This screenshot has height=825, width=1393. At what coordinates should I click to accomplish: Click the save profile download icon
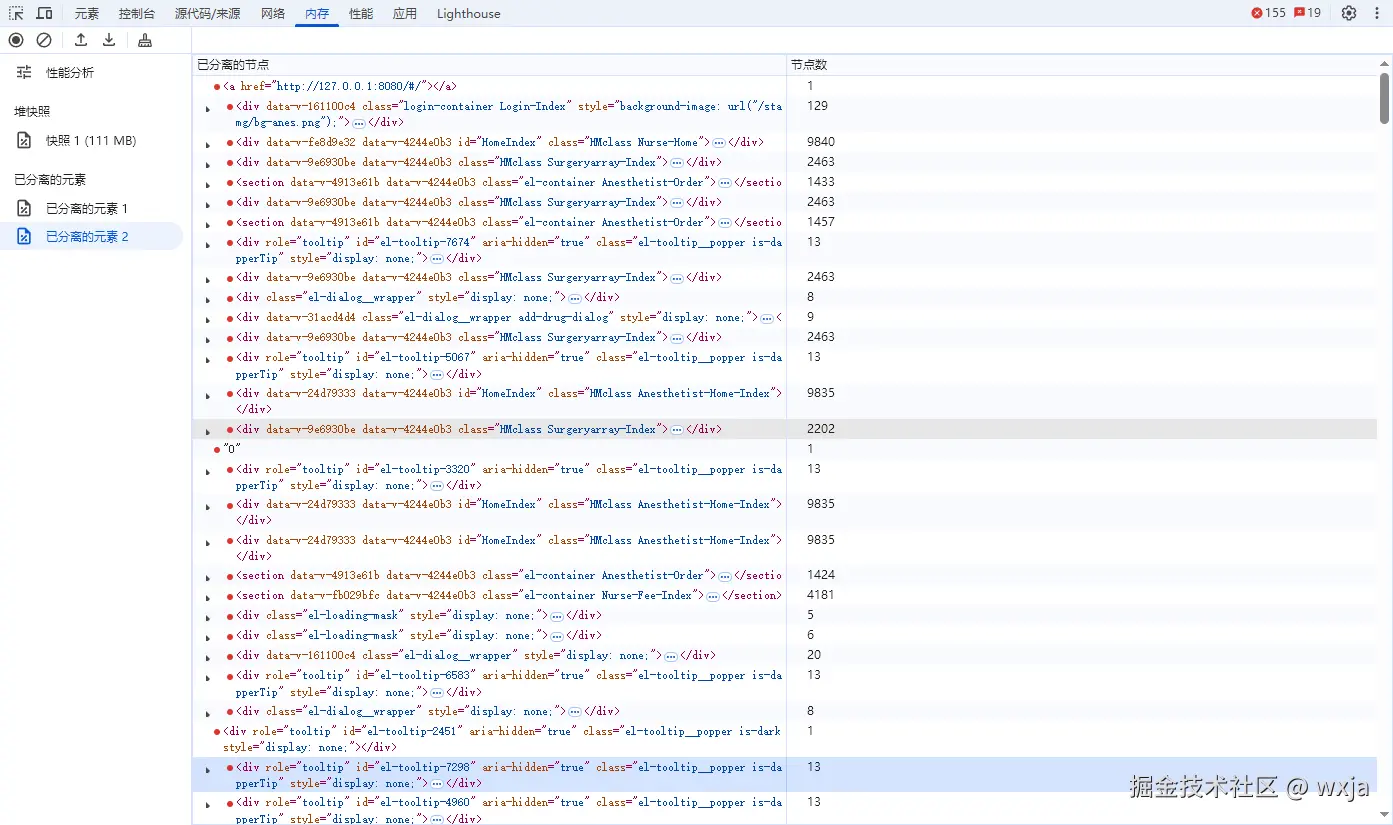coord(109,40)
